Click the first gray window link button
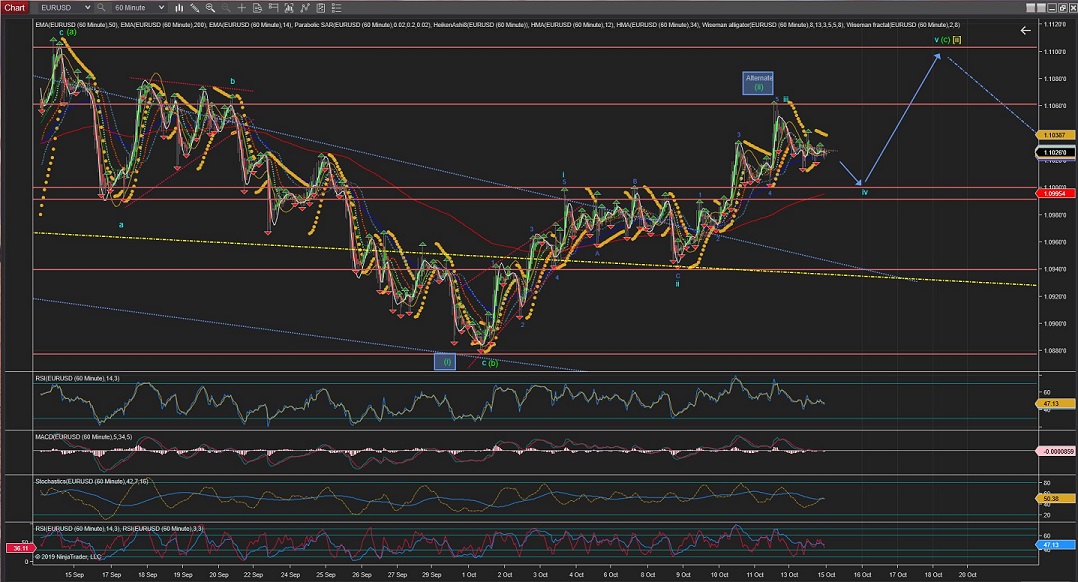 point(1031,8)
